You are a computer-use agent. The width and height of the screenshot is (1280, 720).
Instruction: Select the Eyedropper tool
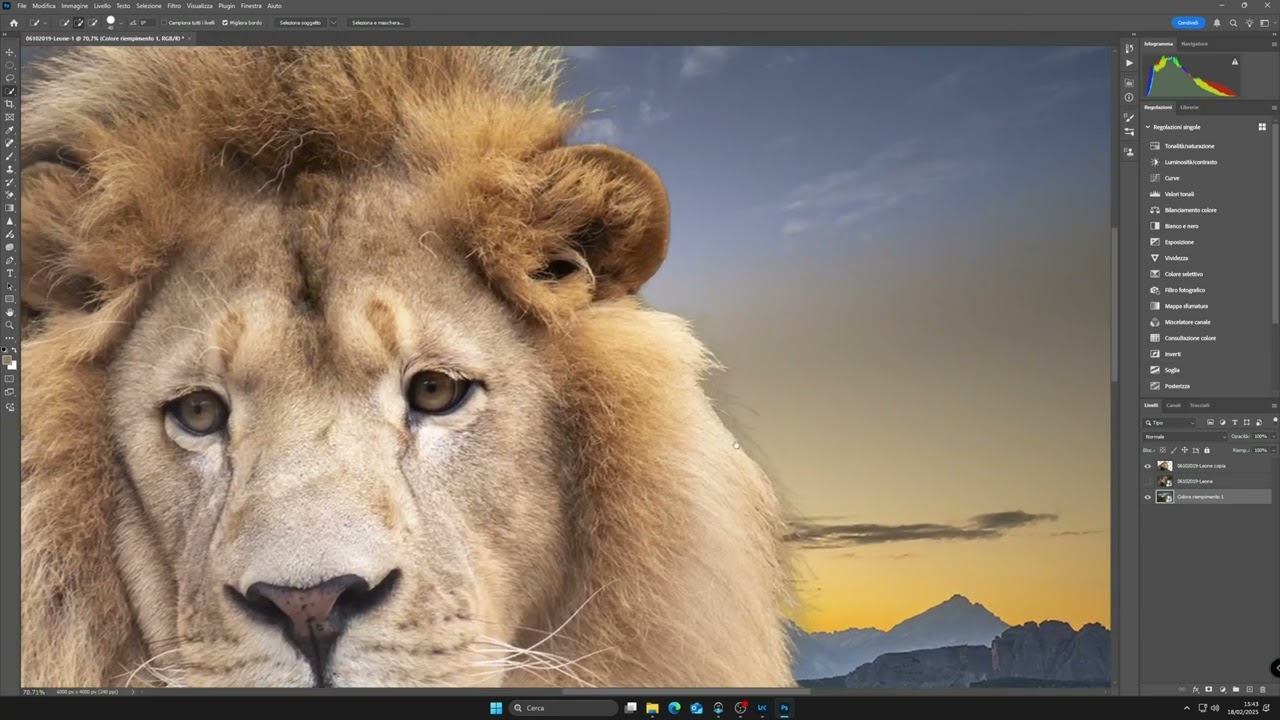coord(10,130)
